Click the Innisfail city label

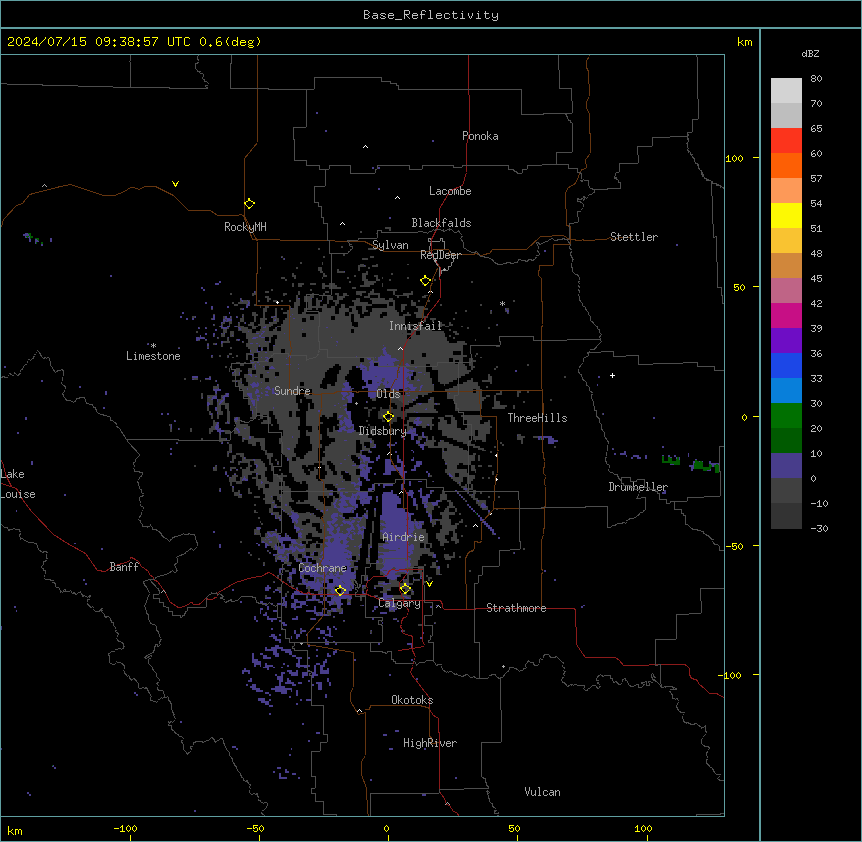coord(415,326)
